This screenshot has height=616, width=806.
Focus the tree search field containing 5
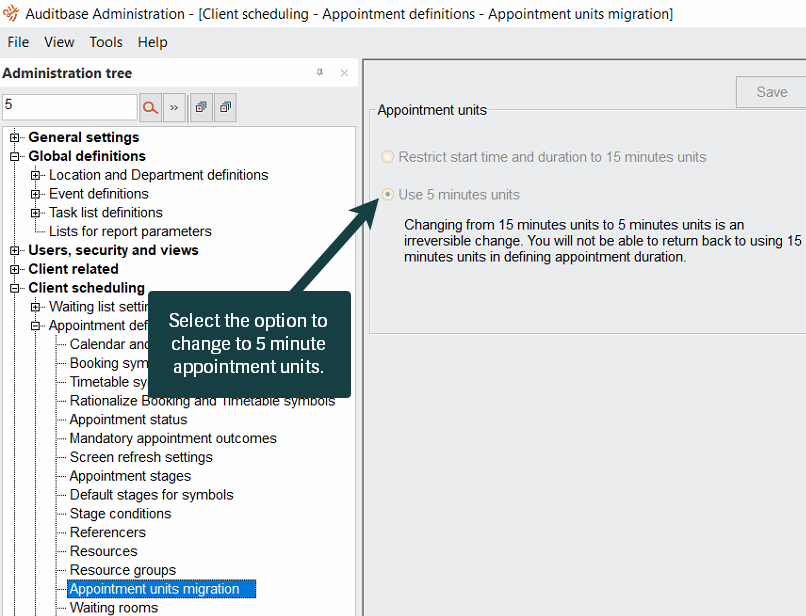pos(70,107)
